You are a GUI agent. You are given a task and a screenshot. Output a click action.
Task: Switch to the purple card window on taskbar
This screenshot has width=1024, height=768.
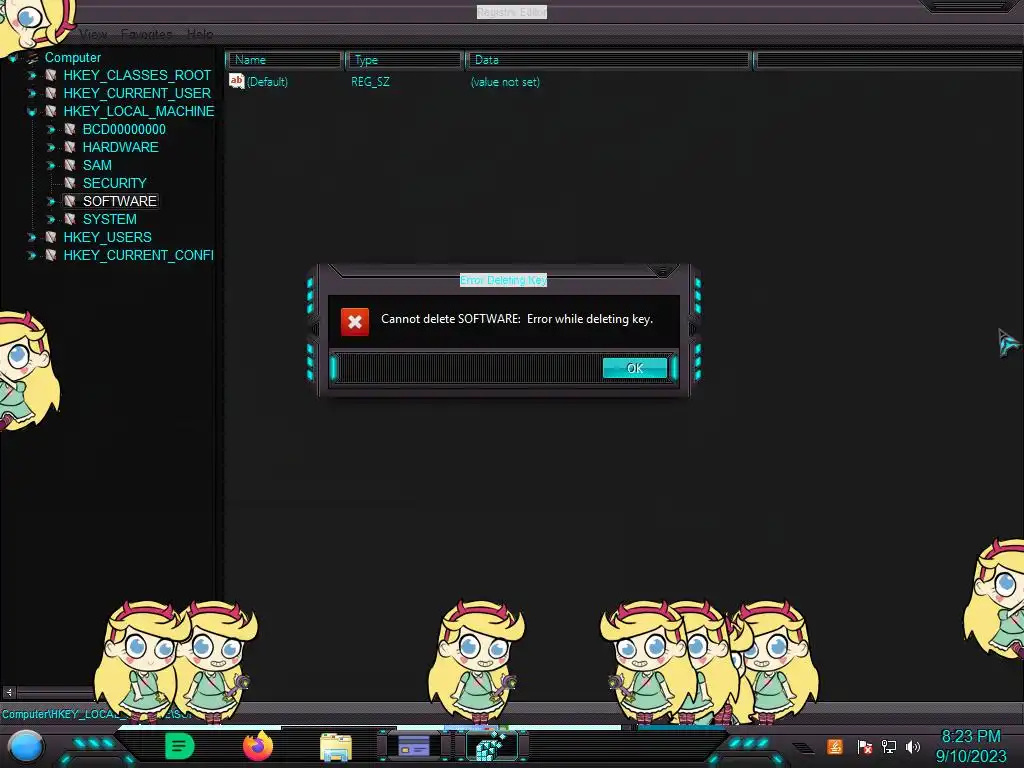click(414, 746)
